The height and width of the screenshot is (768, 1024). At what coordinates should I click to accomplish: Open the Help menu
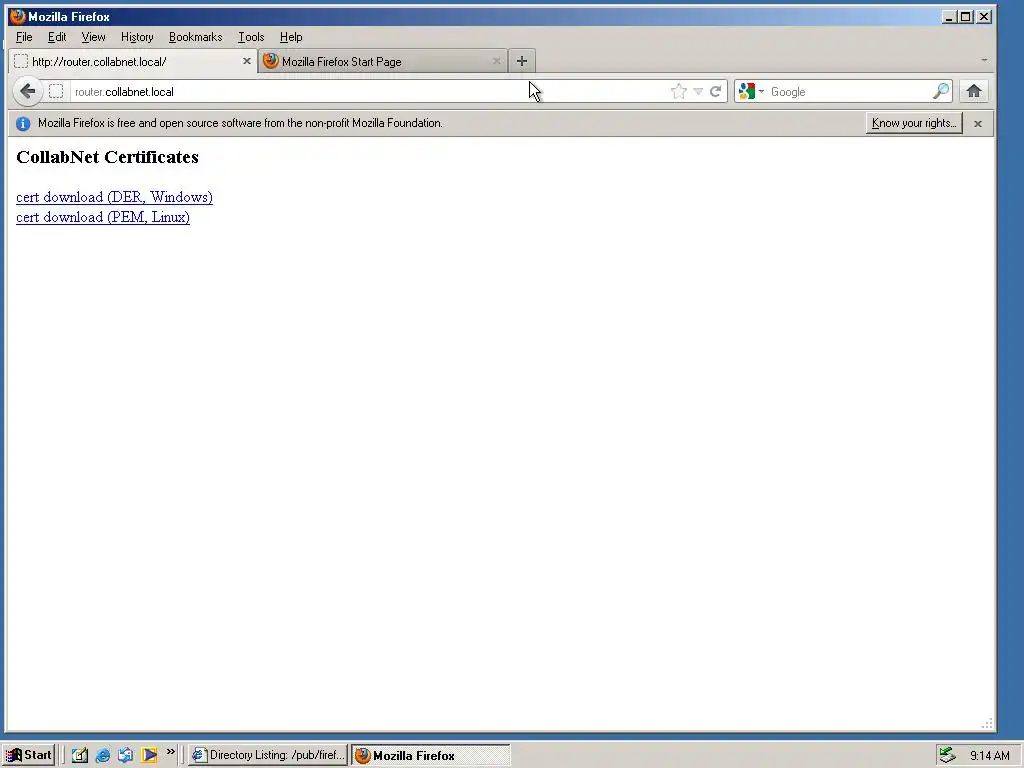pyautogui.click(x=291, y=37)
